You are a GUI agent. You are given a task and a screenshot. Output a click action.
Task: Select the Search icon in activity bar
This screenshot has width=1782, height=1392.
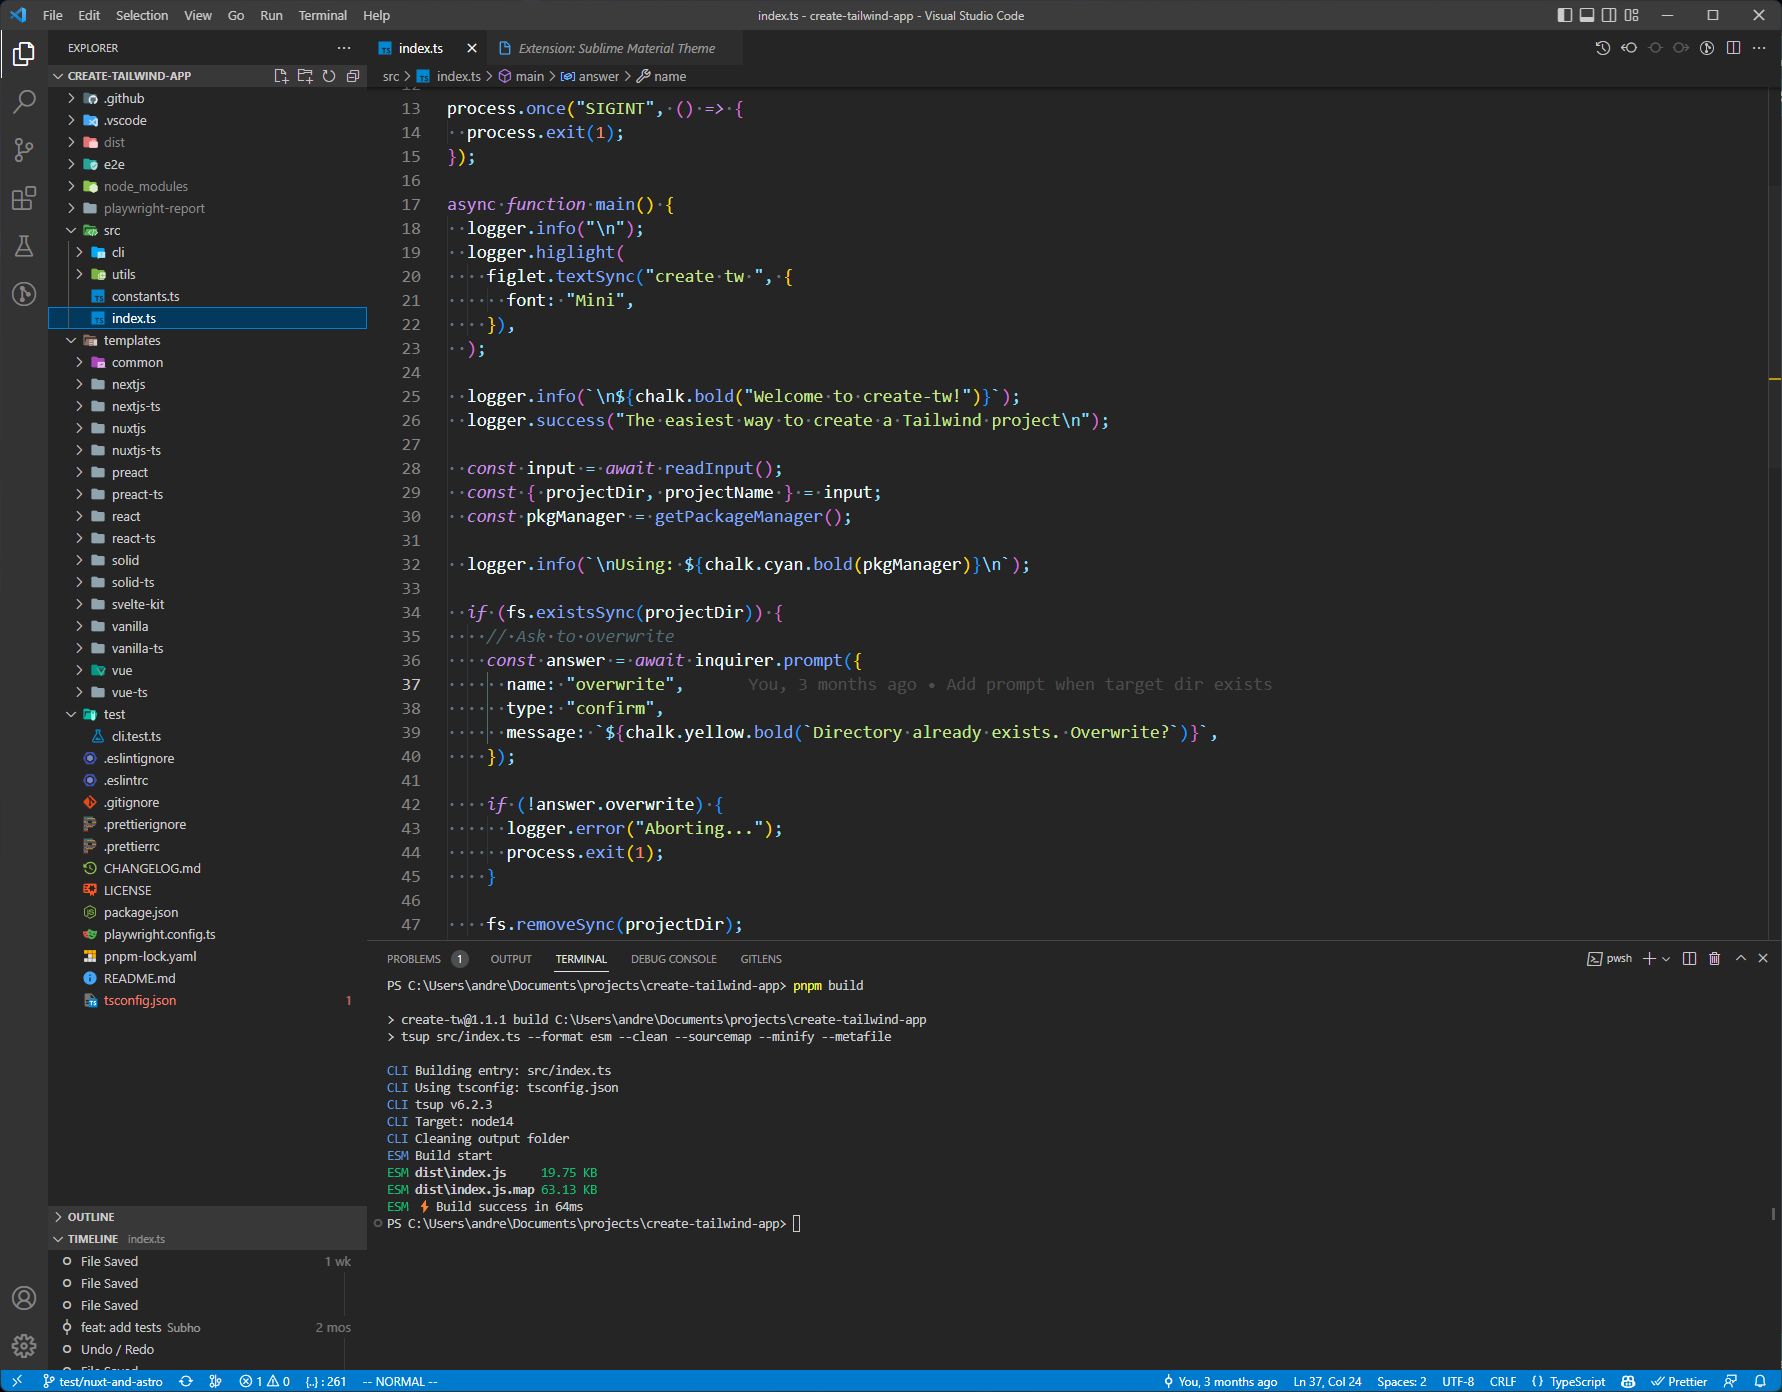point(24,101)
